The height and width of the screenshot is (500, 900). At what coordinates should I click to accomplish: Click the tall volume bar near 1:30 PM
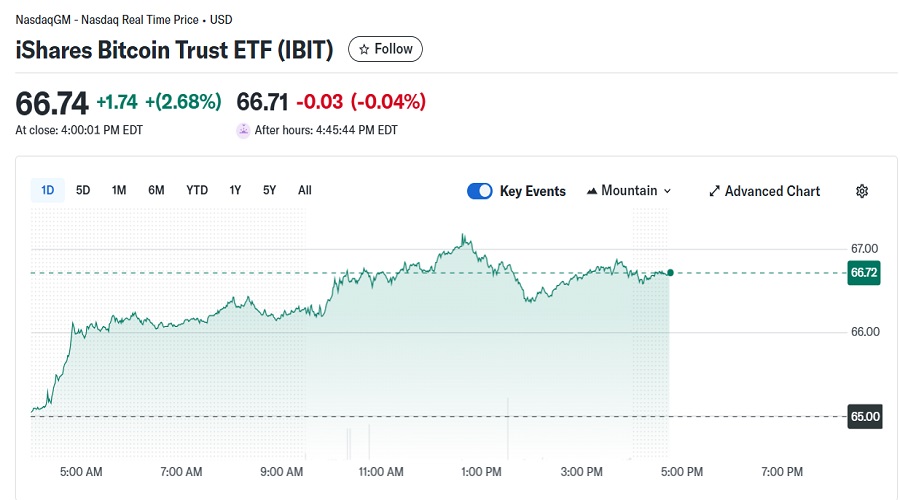pyautogui.click(x=509, y=430)
